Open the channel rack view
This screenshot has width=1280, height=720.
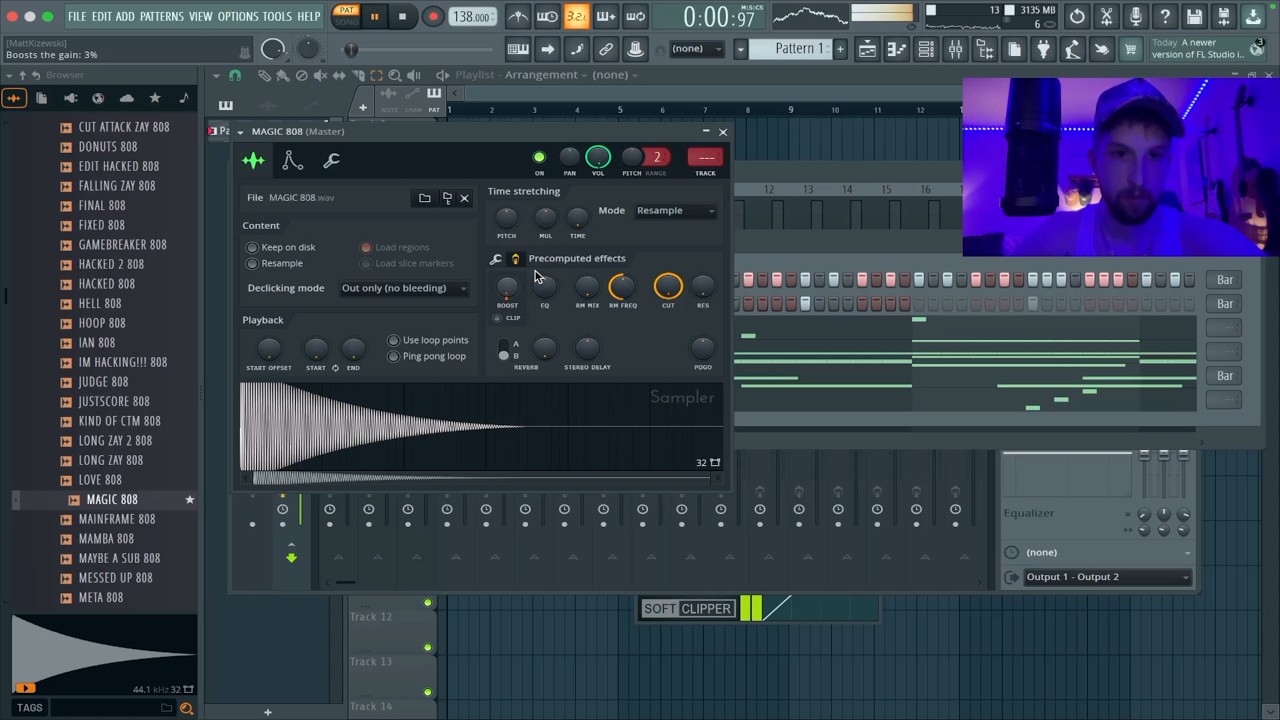click(926, 49)
